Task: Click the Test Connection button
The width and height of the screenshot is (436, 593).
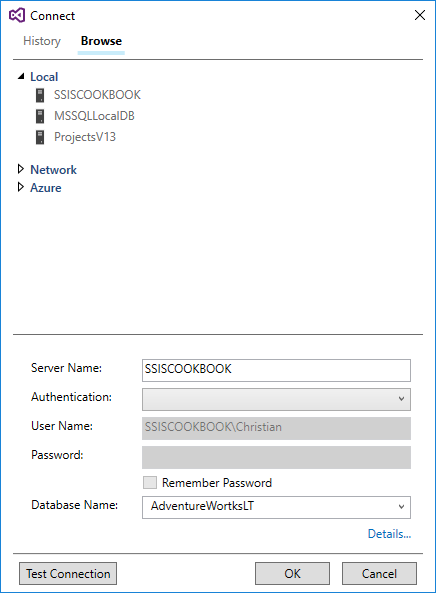Action: 68,573
